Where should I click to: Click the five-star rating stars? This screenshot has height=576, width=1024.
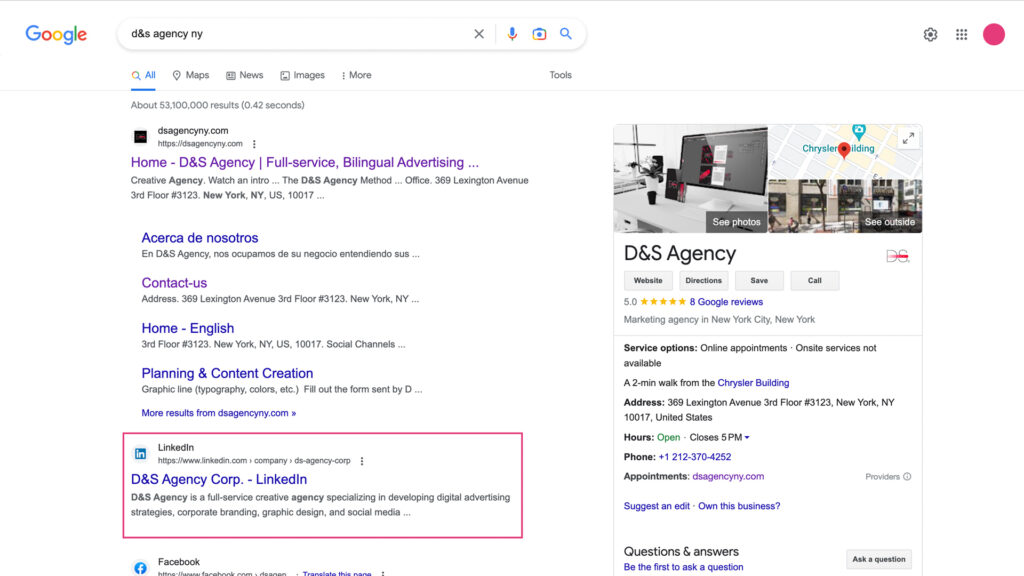click(663, 302)
